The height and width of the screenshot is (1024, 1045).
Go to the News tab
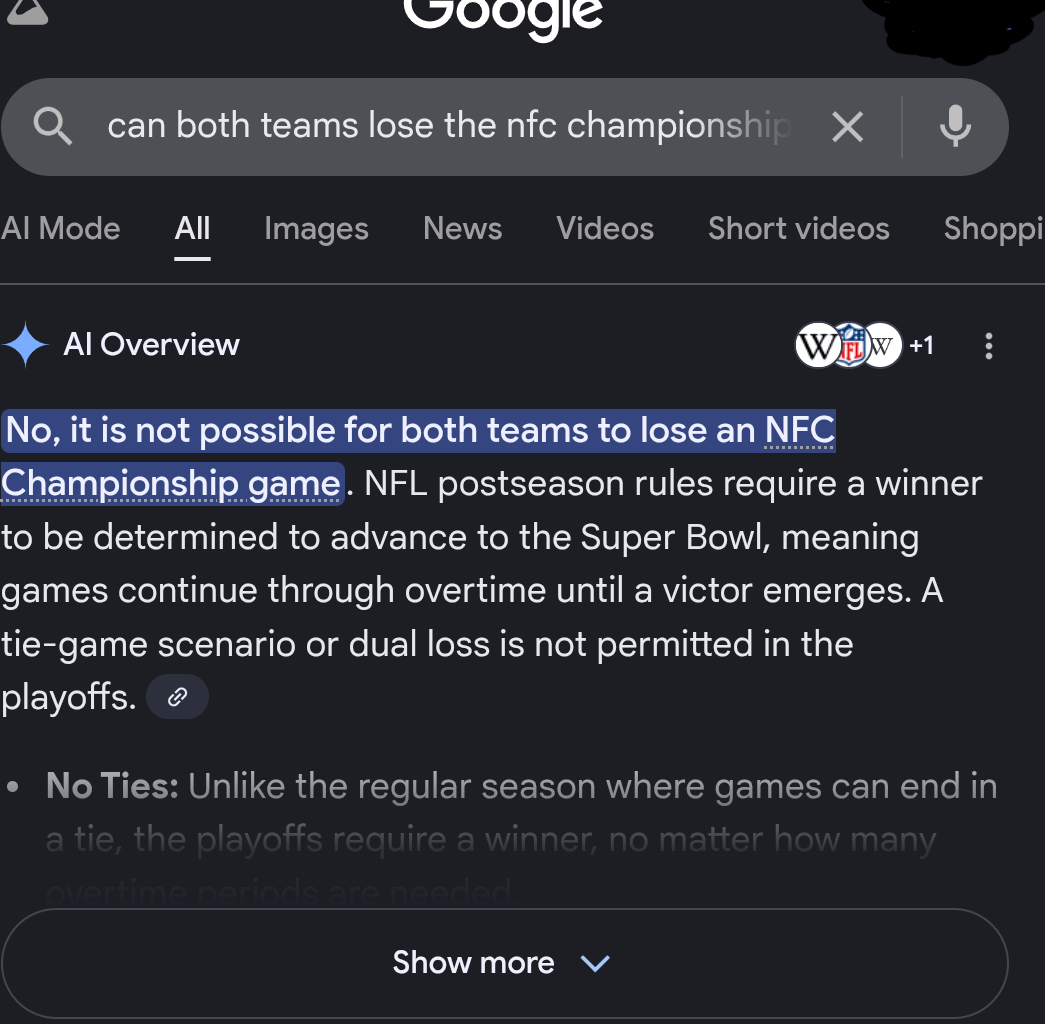[x=462, y=228]
